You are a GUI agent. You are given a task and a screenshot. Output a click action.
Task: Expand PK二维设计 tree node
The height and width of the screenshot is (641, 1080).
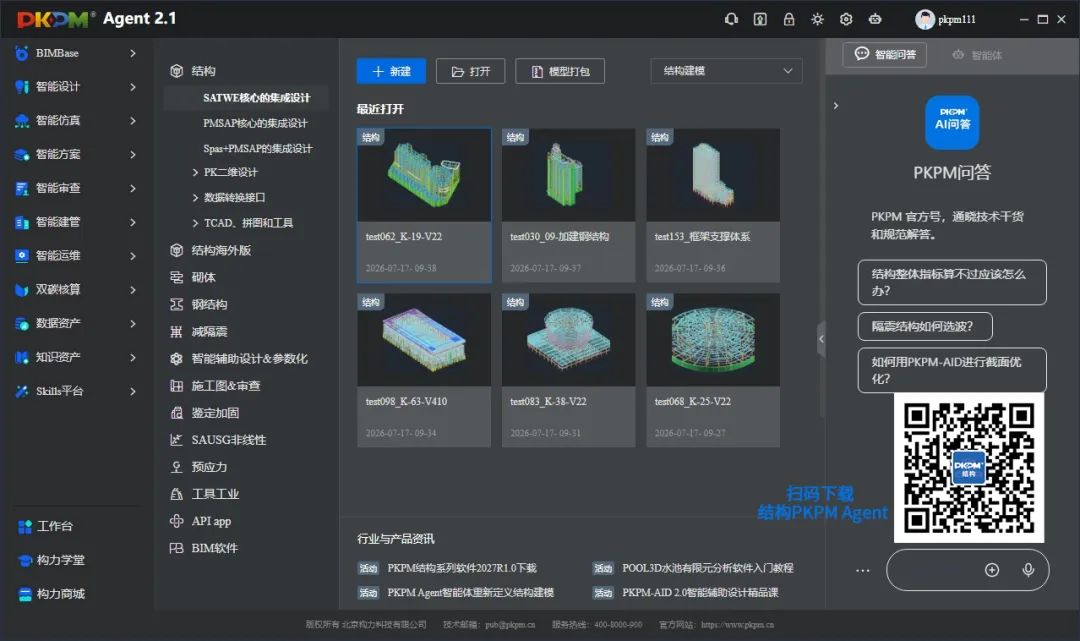point(196,172)
